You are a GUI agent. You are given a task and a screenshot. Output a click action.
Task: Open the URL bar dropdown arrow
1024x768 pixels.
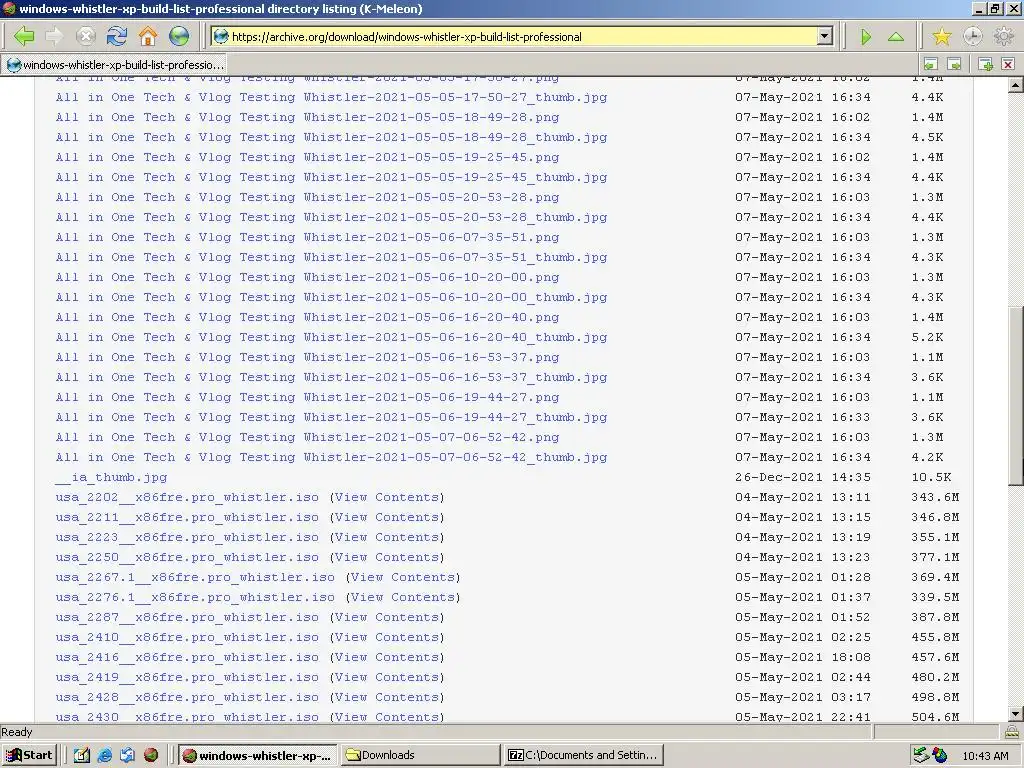(x=825, y=37)
